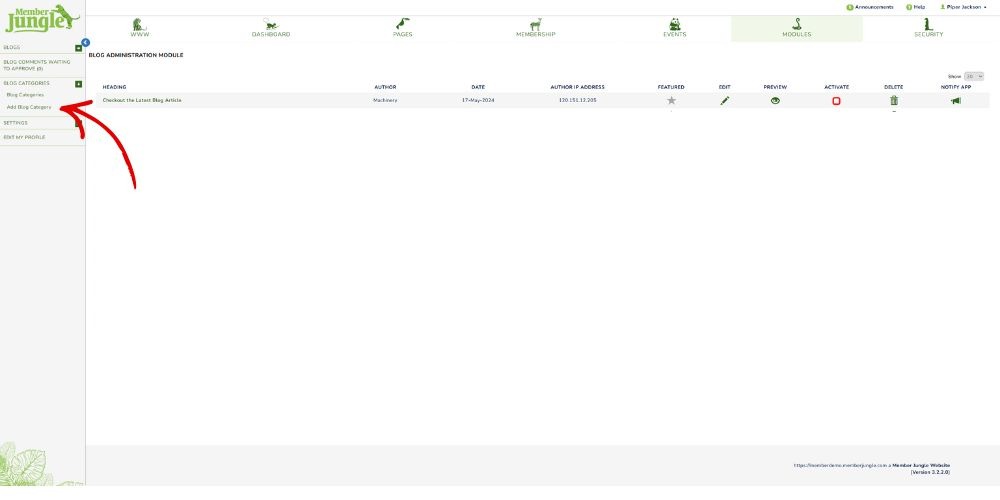Open the 'Checkout the Latest Blog Article' heading link
The image size is (1000, 500).
point(142,100)
